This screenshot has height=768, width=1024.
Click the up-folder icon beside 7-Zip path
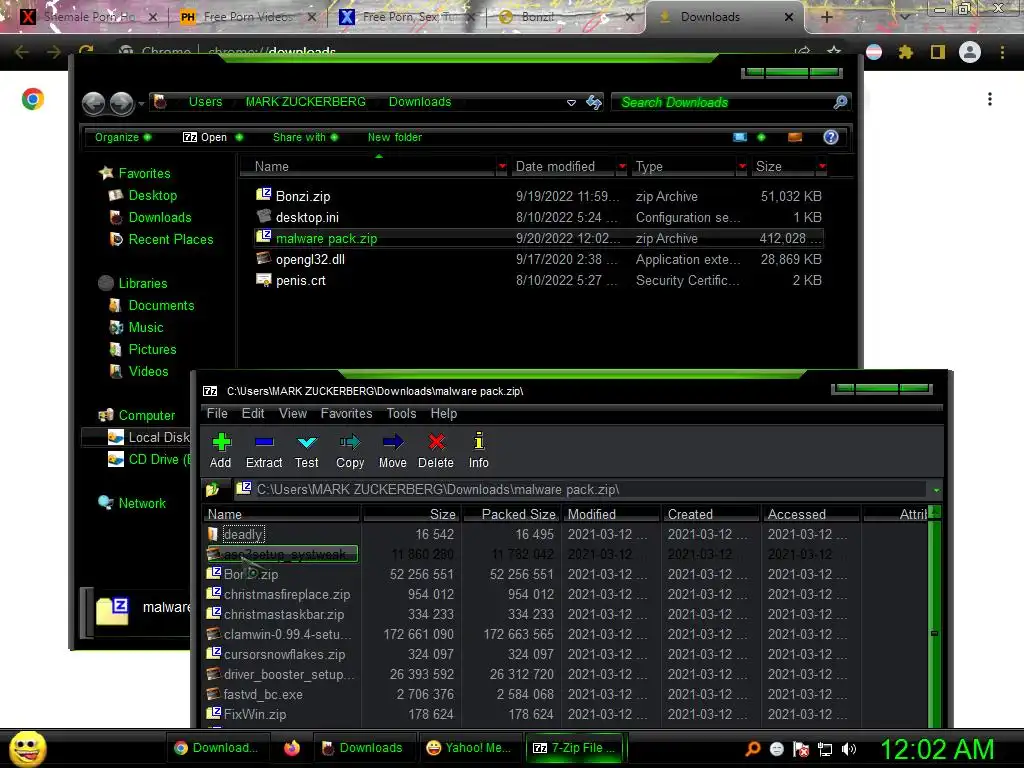point(212,489)
